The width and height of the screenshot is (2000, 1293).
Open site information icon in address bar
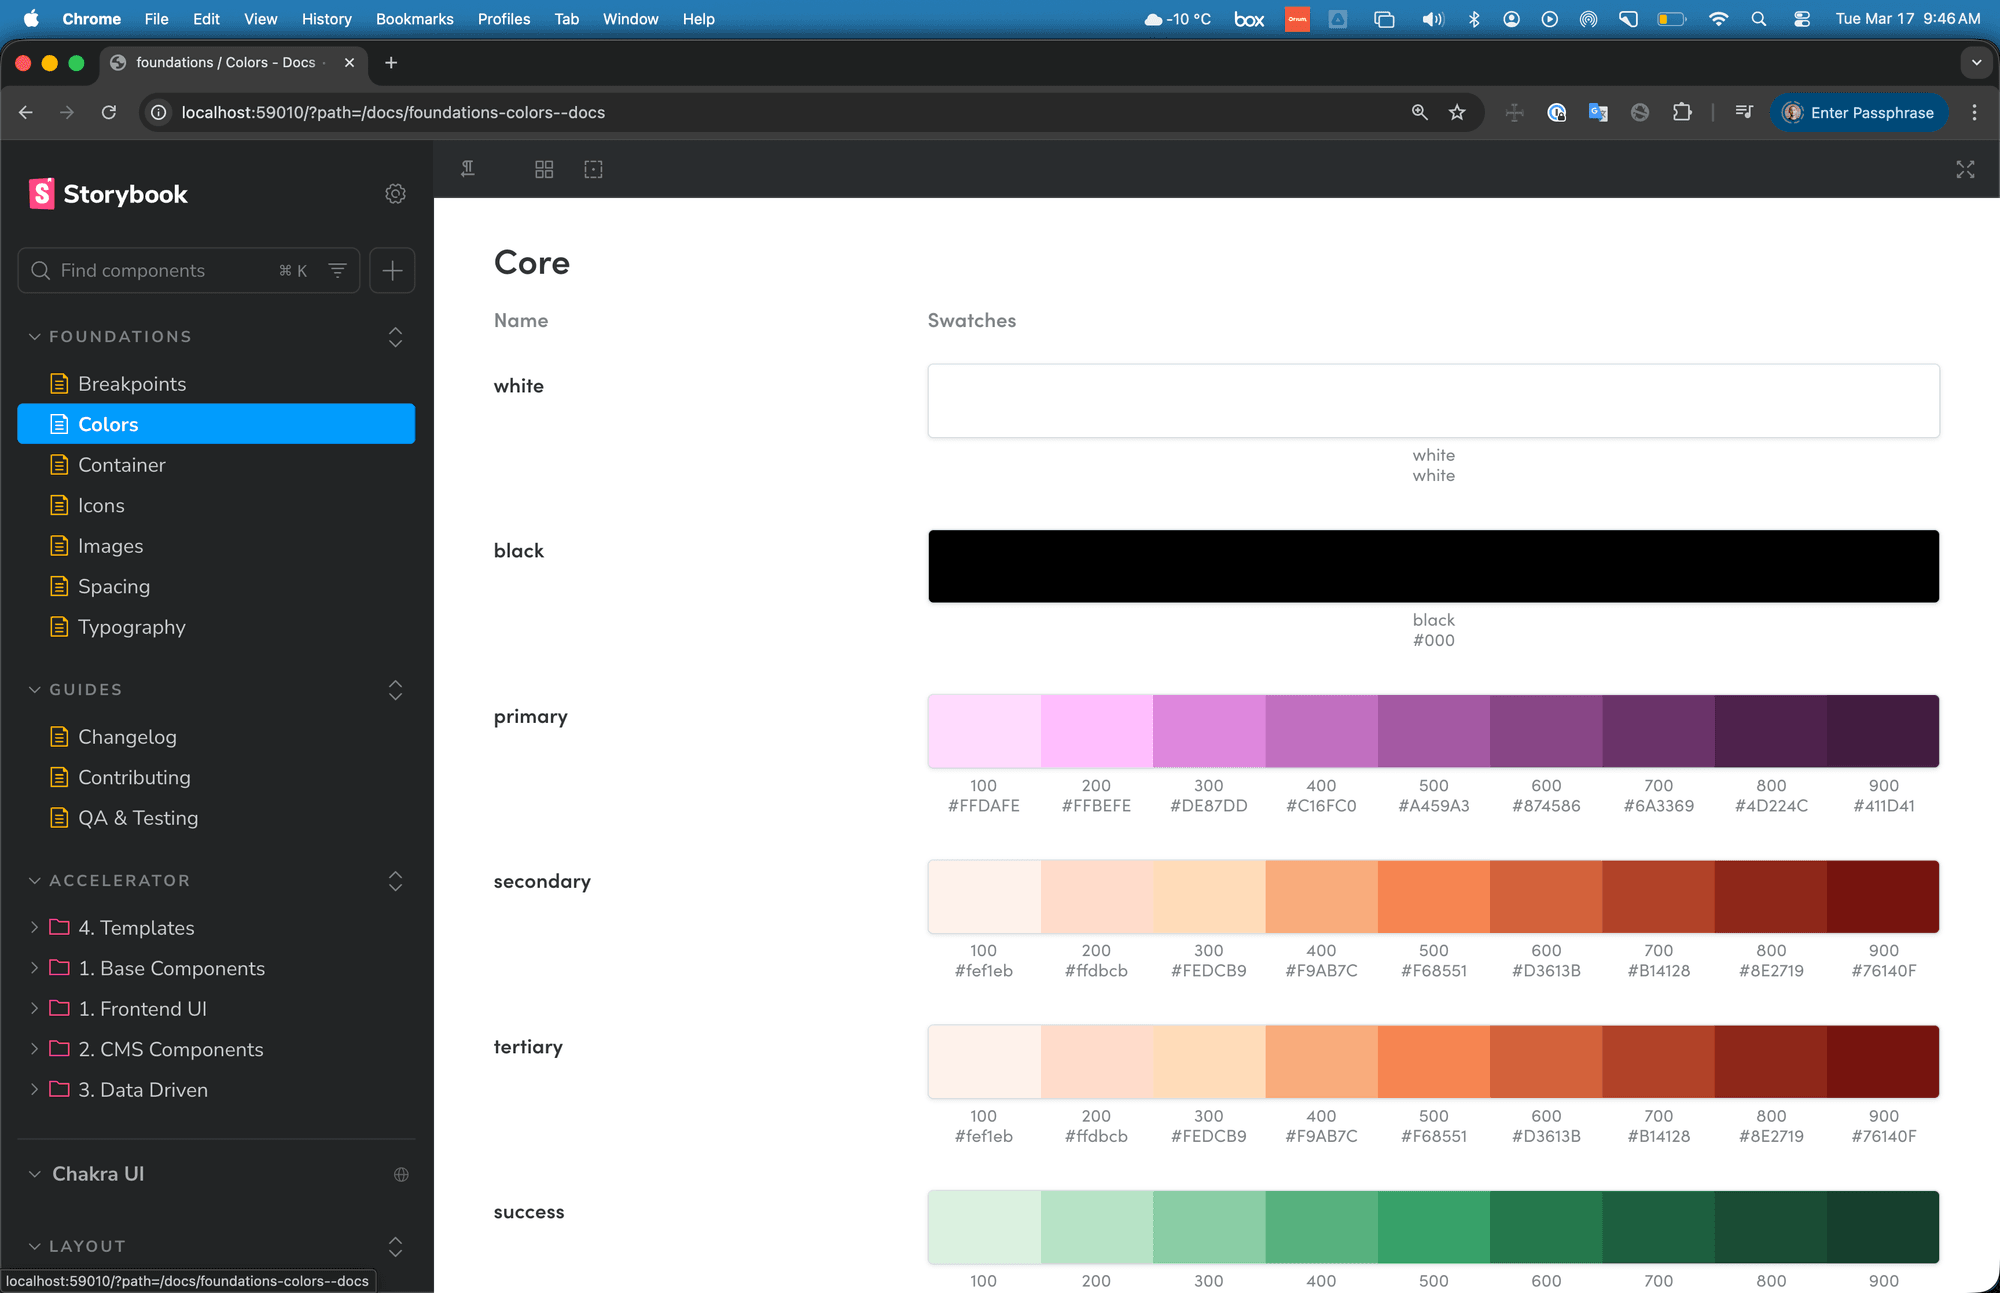point(159,112)
